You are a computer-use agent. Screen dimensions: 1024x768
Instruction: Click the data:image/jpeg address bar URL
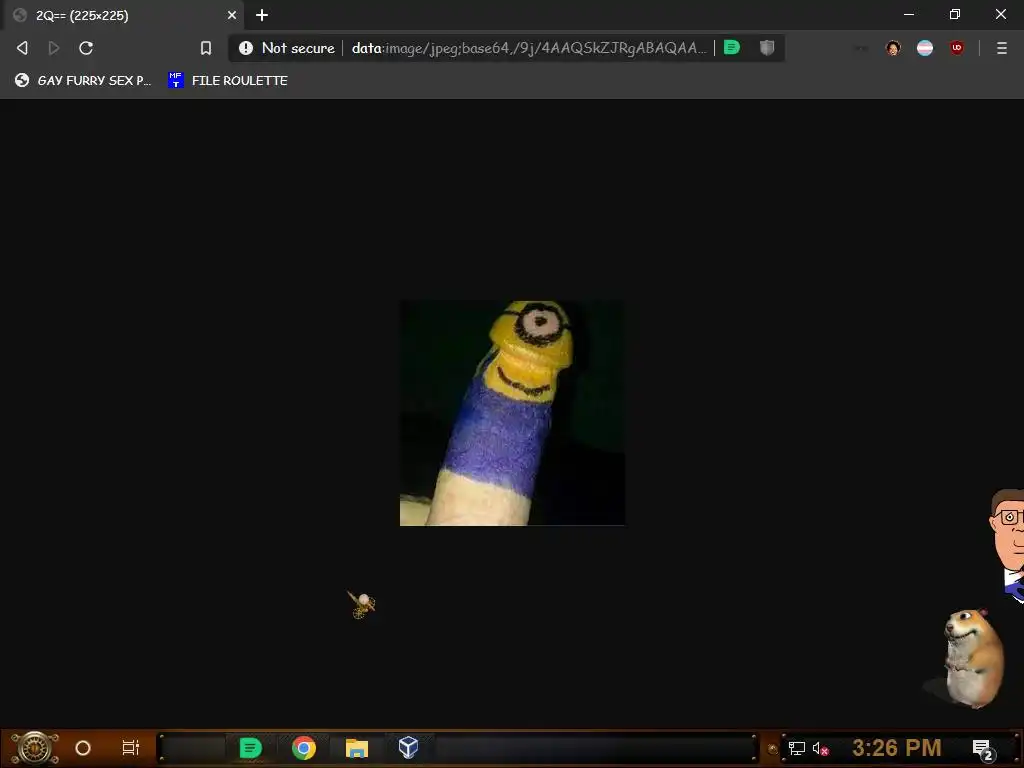pos(529,48)
